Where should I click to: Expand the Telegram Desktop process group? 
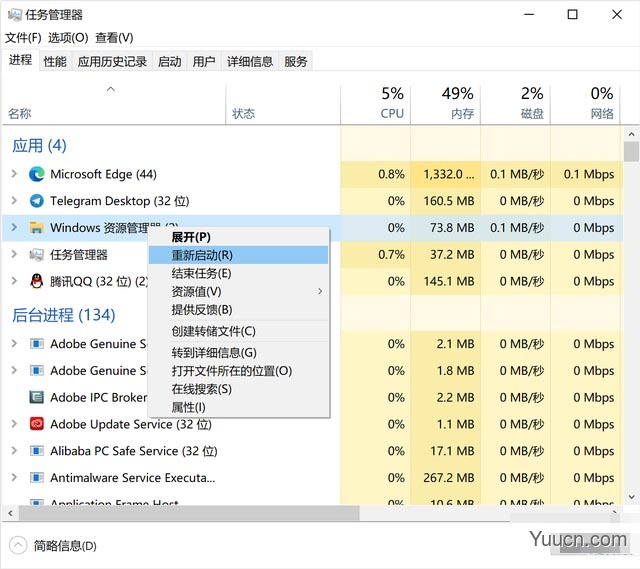coord(14,200)
